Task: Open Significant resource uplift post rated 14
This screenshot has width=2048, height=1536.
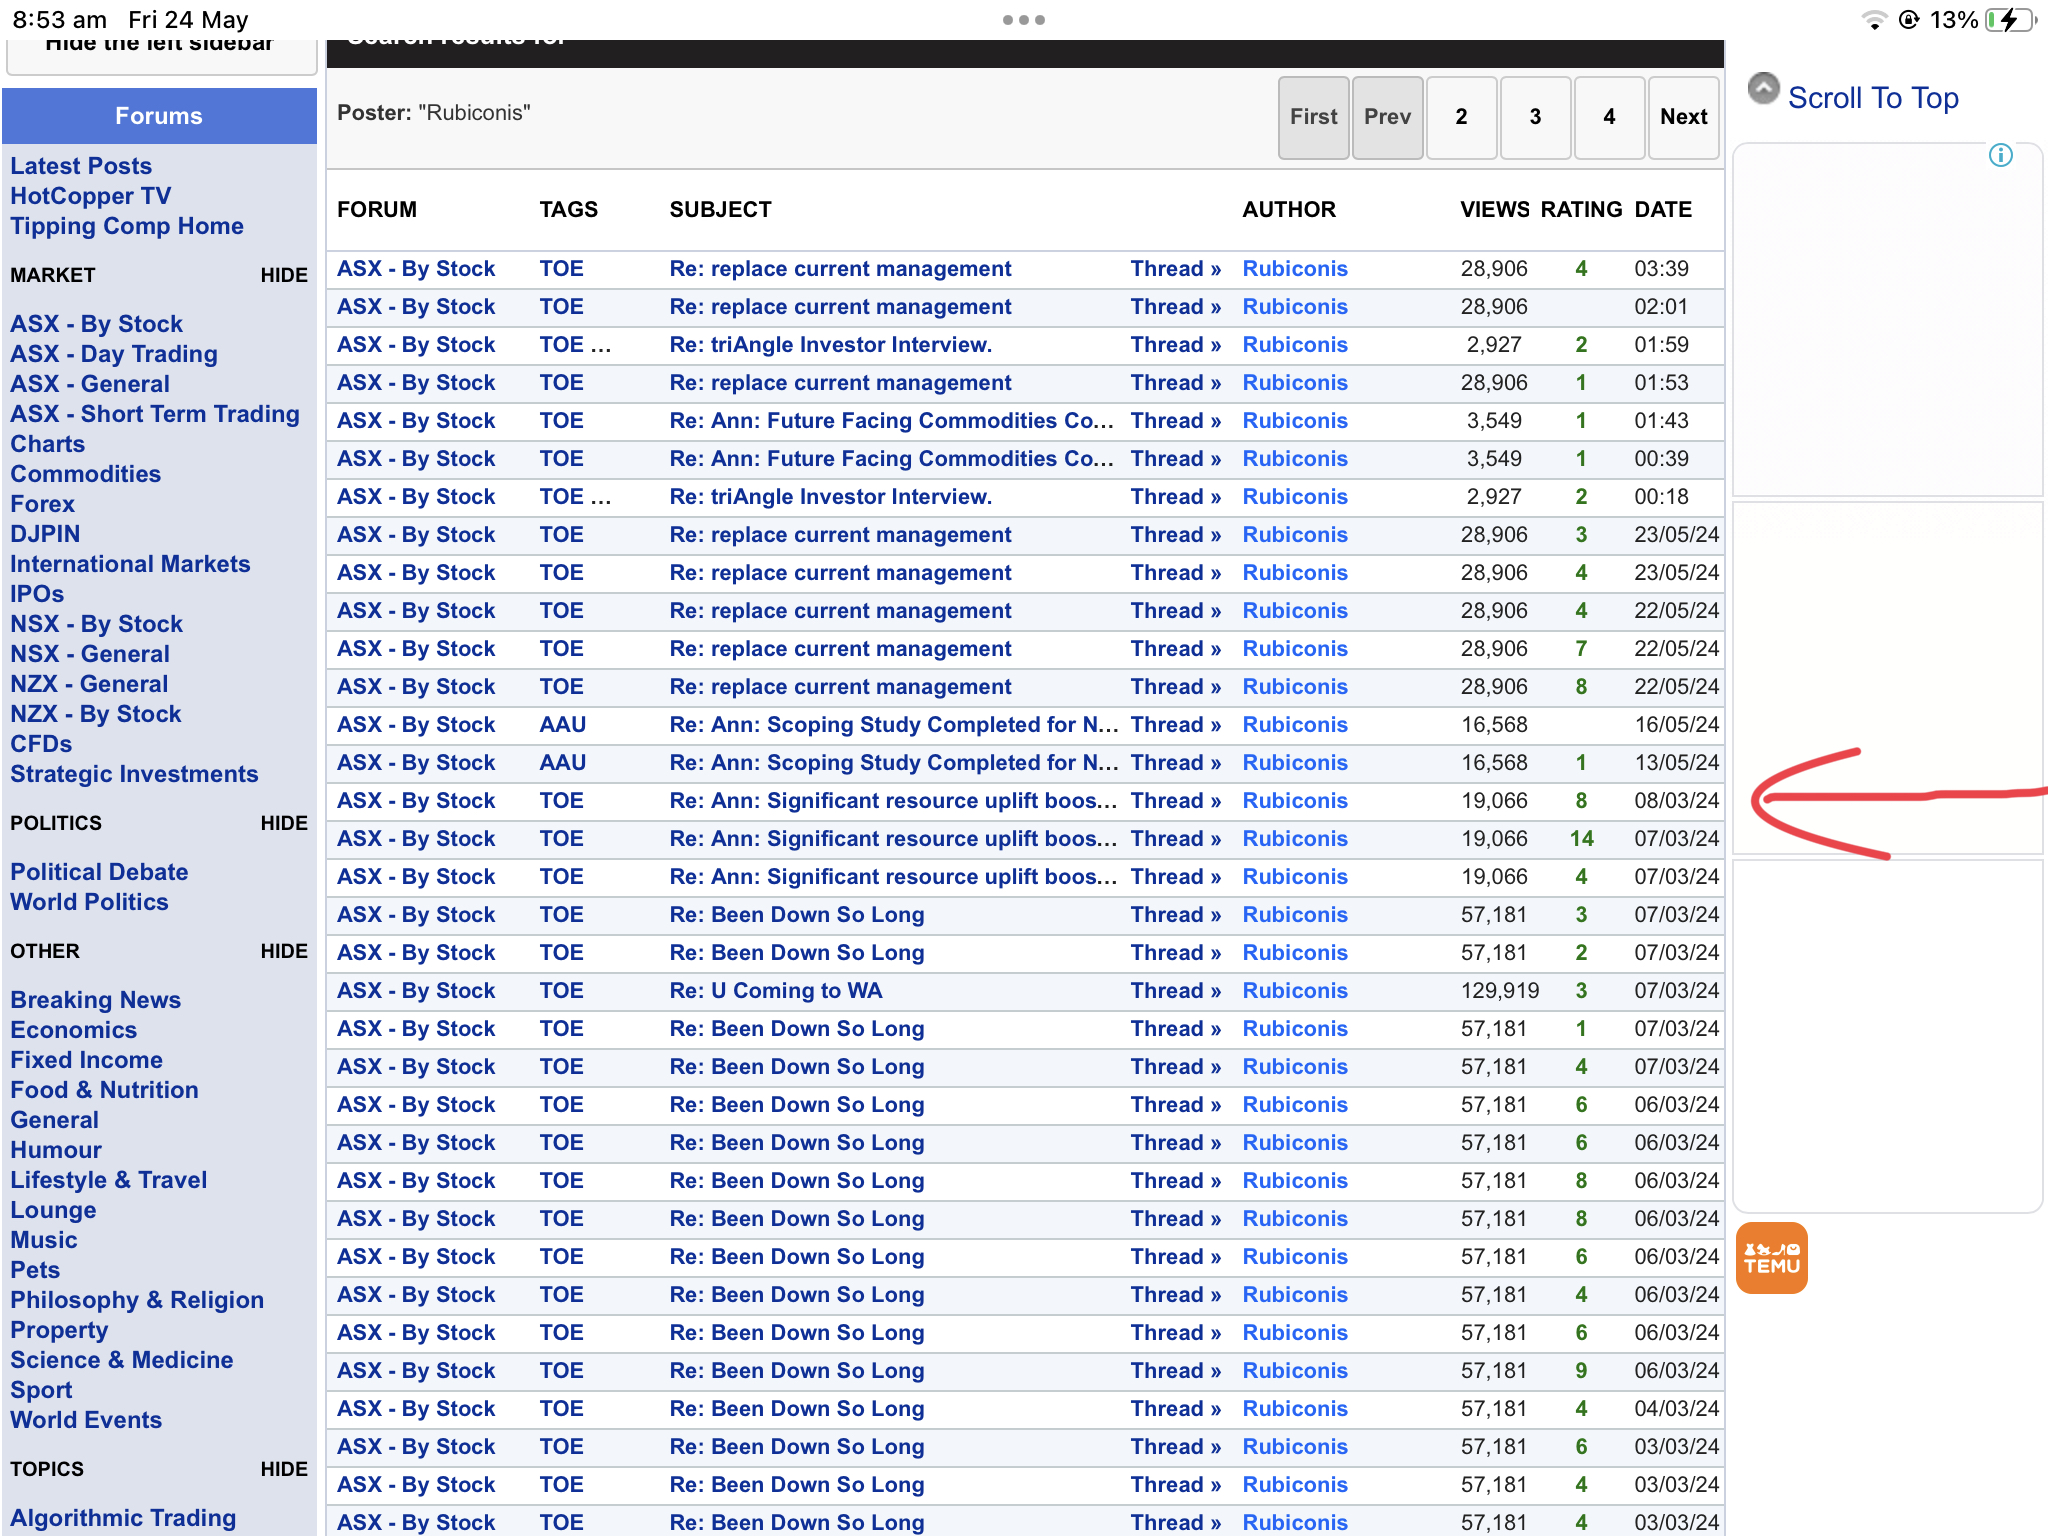Action: [893, 839]
